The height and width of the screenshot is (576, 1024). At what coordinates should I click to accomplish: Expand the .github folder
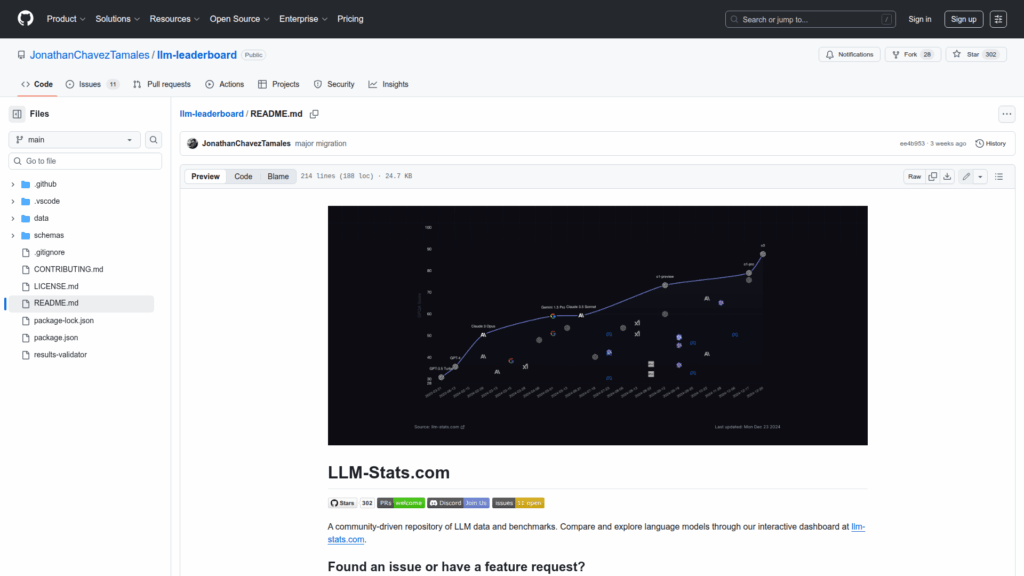(x=13, y=185)
